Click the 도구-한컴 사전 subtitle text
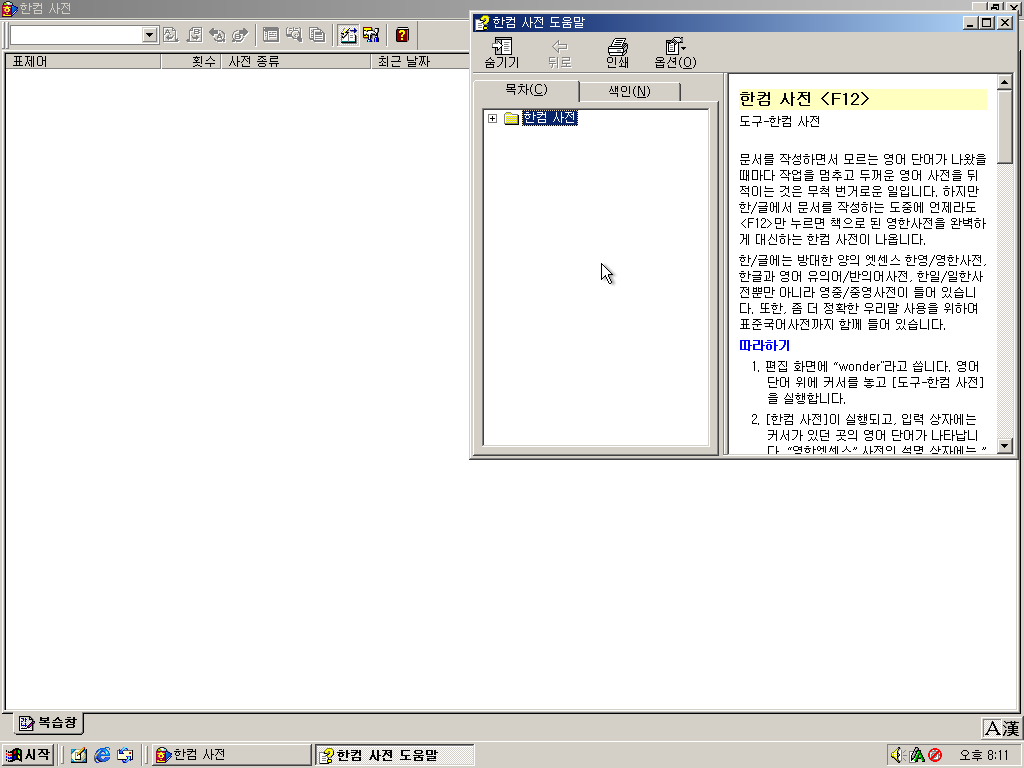 779,121
